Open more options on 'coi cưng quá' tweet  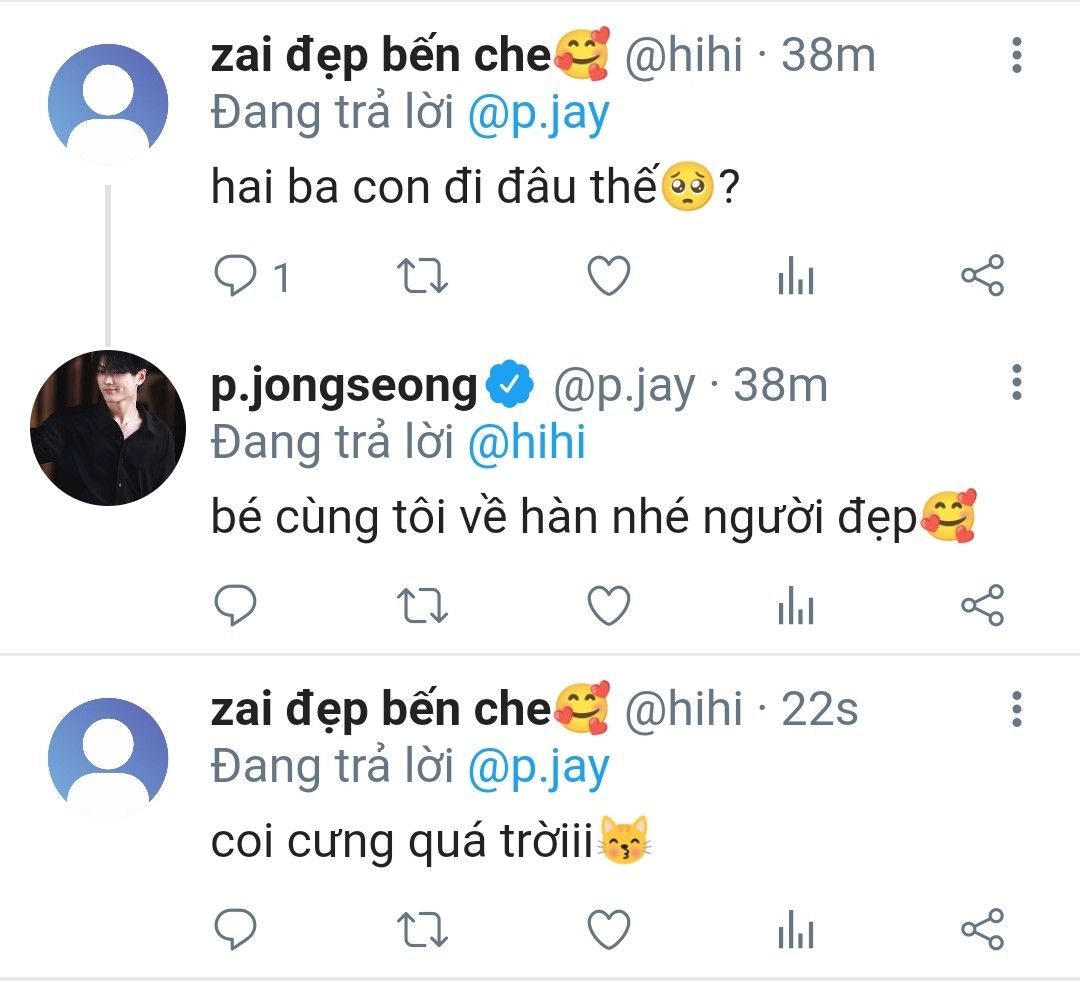(1017, 708)
